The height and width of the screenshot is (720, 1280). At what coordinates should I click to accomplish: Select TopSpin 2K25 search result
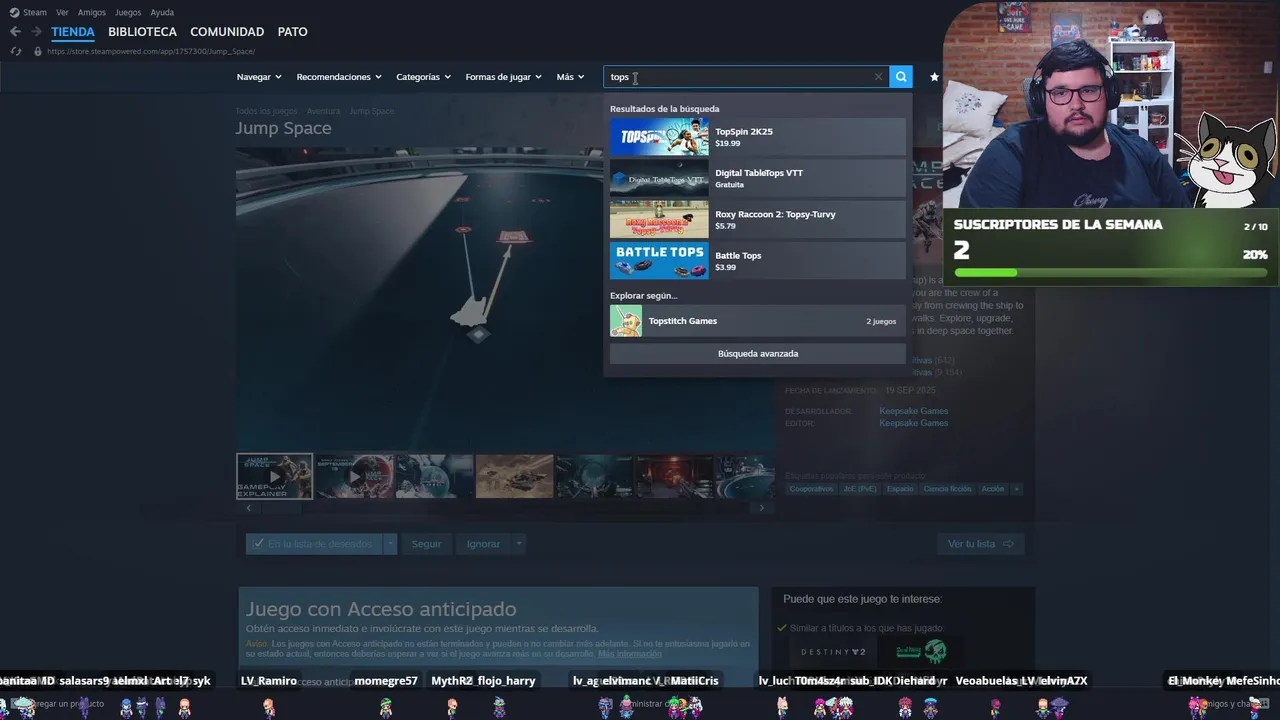[757, 137]
